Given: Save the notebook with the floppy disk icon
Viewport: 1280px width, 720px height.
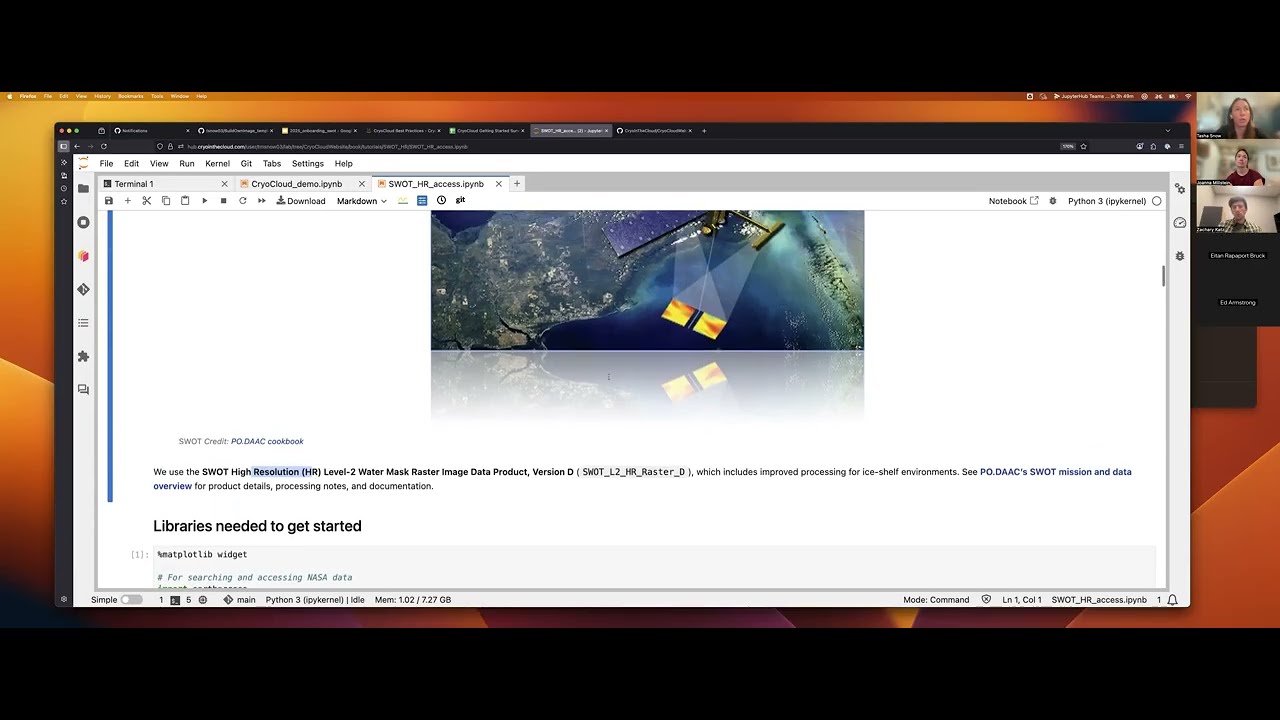Looking at the screenshot, I should tap(109, 201).
